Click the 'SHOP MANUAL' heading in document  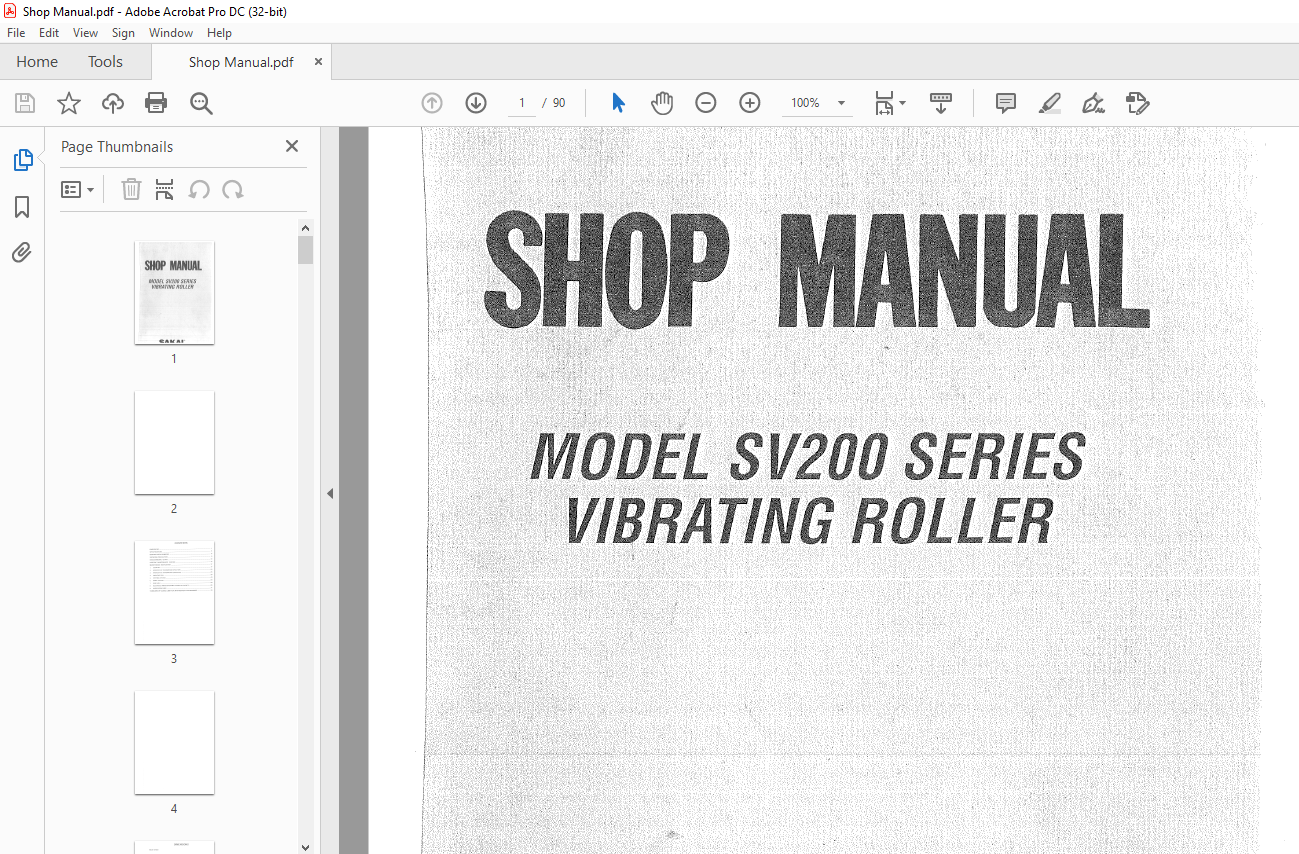pos(817,270)
